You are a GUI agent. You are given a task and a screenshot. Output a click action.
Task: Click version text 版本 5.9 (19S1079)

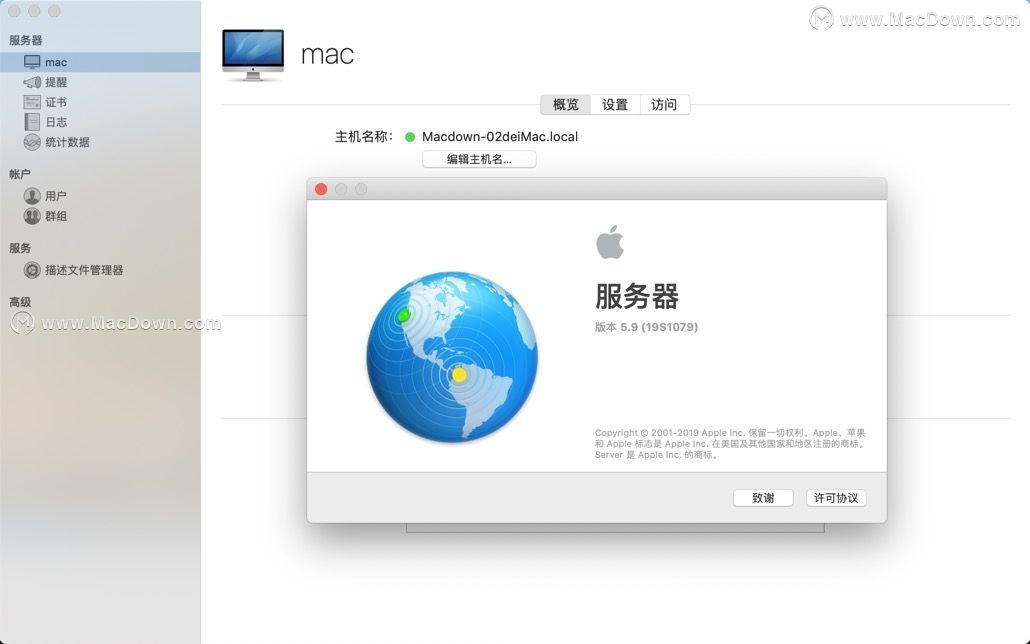(x=646, y=327)
